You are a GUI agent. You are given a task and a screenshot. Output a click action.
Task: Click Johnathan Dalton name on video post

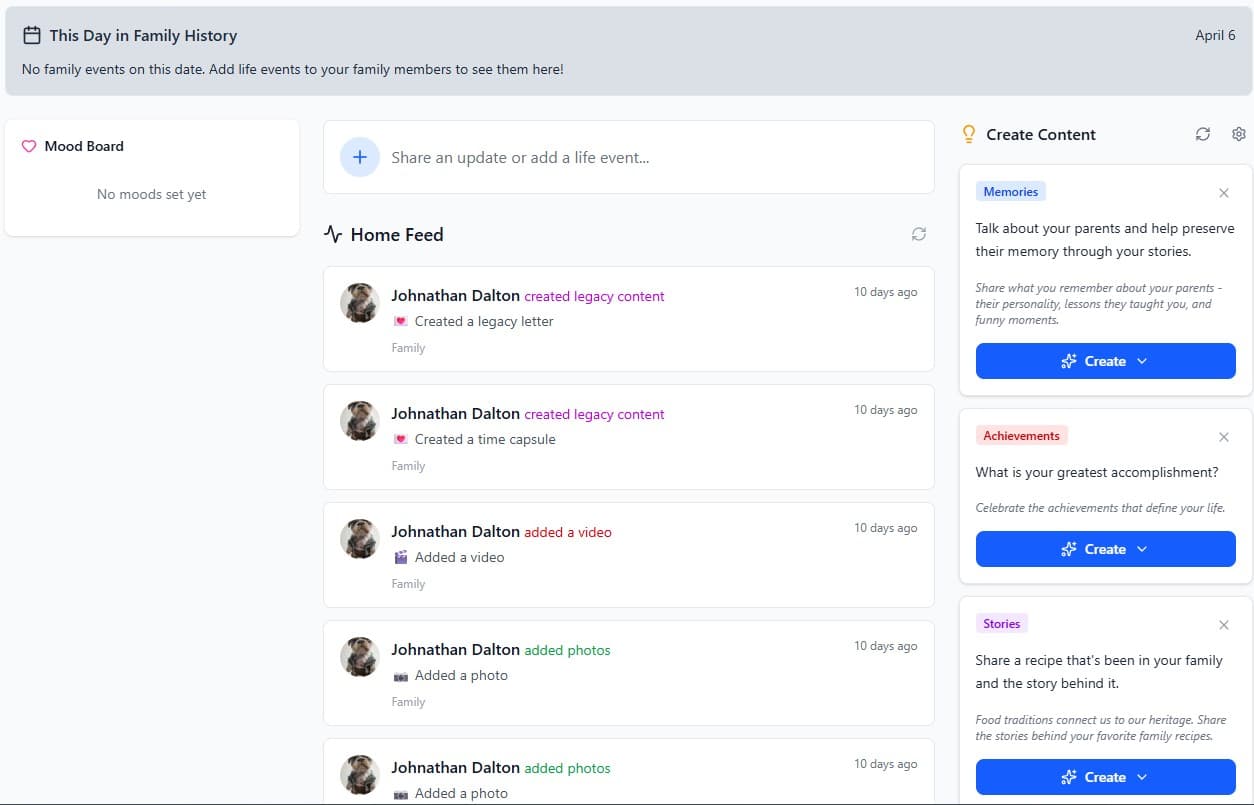click(x=455, y=531)
